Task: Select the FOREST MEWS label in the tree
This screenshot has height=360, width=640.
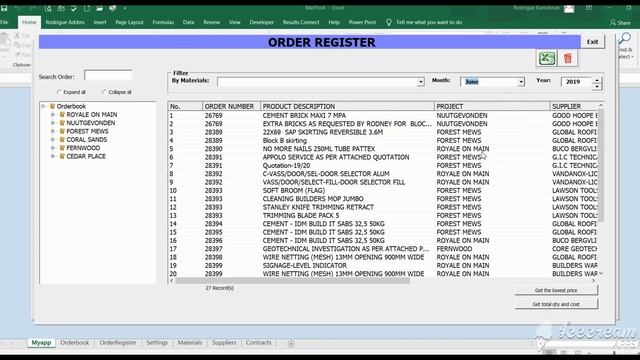Action: pyautogui.click(x=87, y=131)
